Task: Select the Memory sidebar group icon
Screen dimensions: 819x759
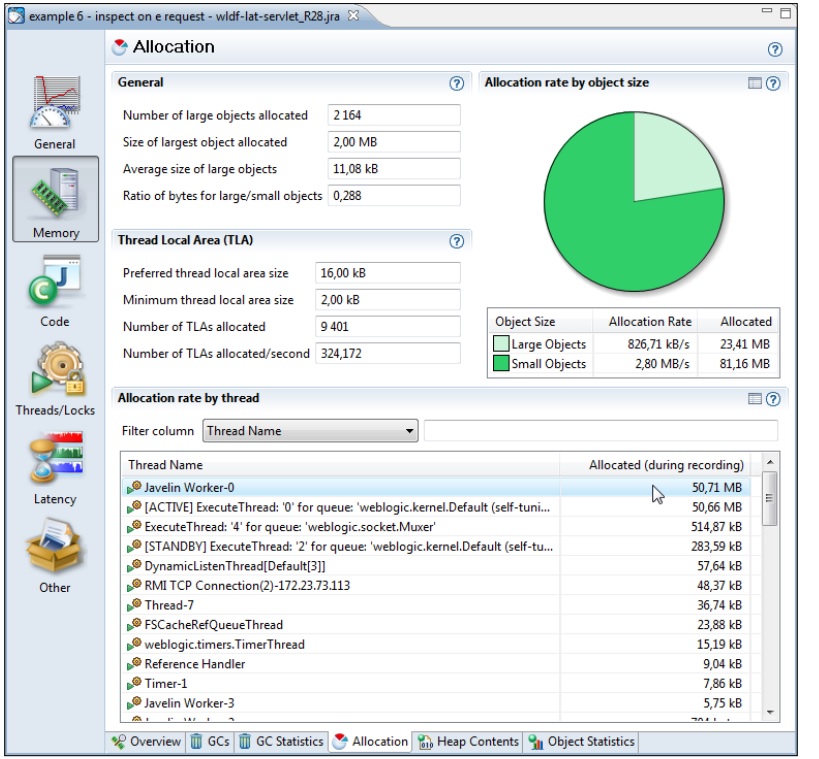Action: [55, 198]
